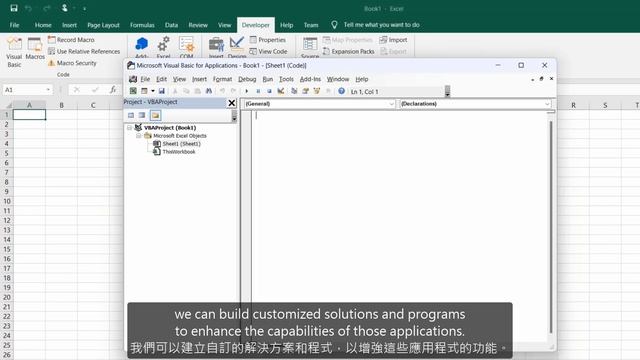Switch to Excel View ribbon tab
The height and width of the screenshot is (360, 640).
point(224,25)
